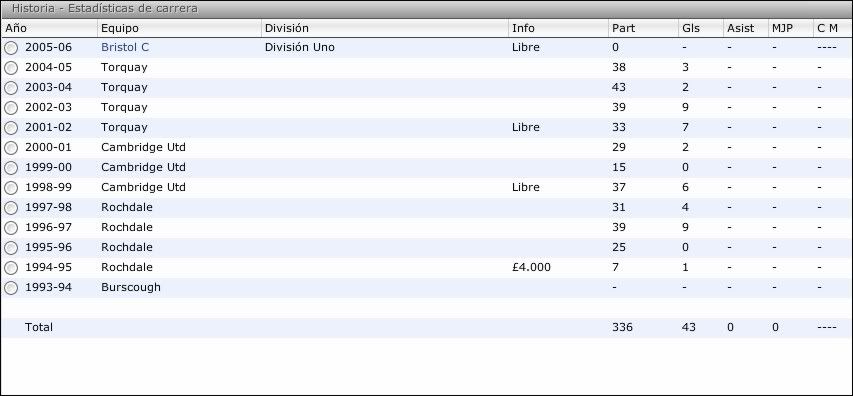This screenshot has height=396, width=853.
Task: Click the 31 appearances cell for 1997-98
Action: point(619,207)
